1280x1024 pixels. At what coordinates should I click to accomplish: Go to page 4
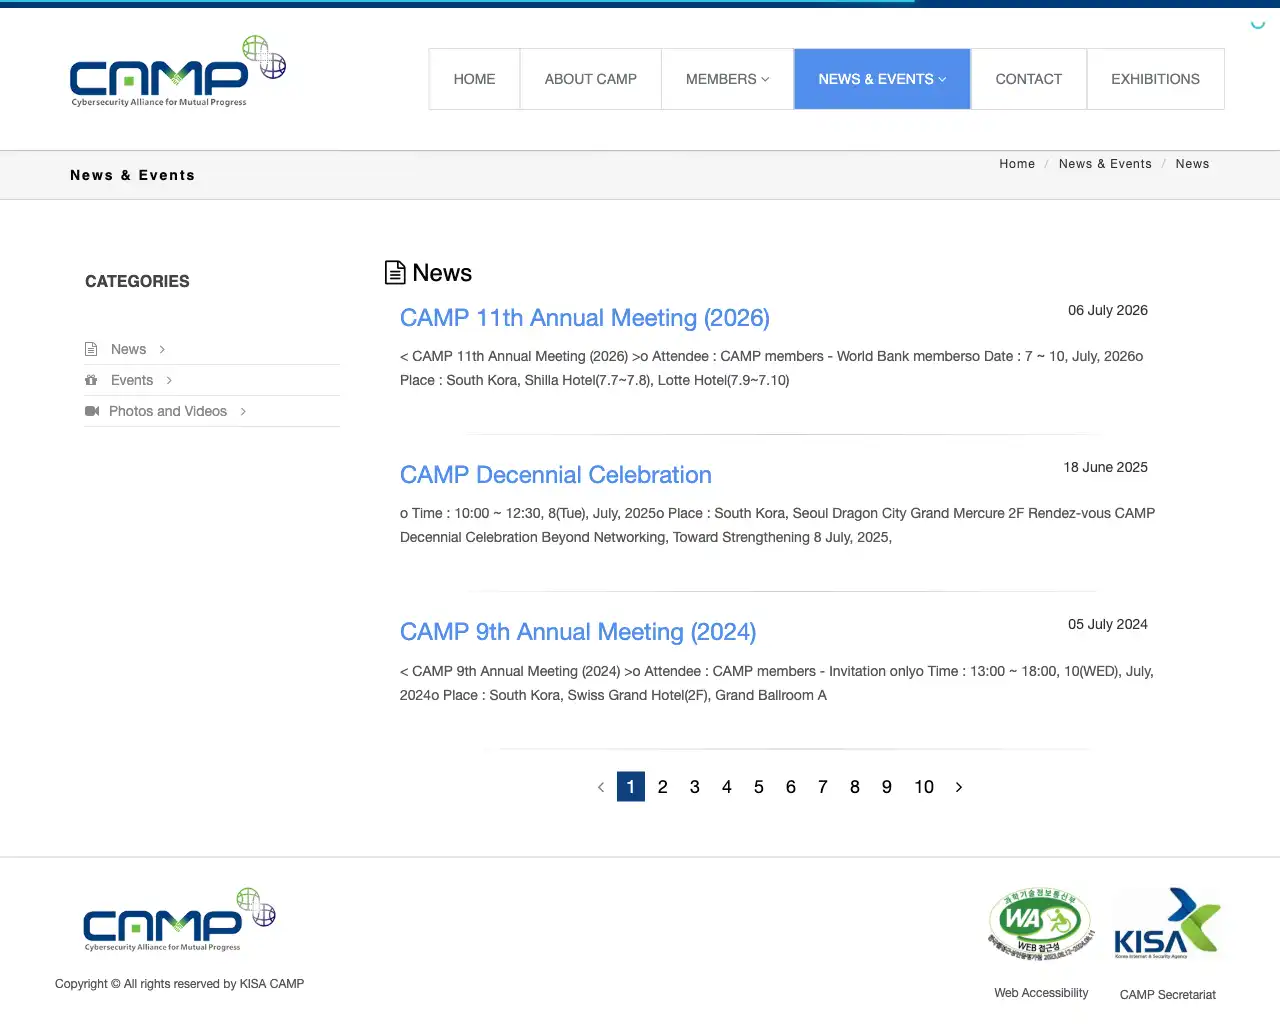tap(727, 787)
